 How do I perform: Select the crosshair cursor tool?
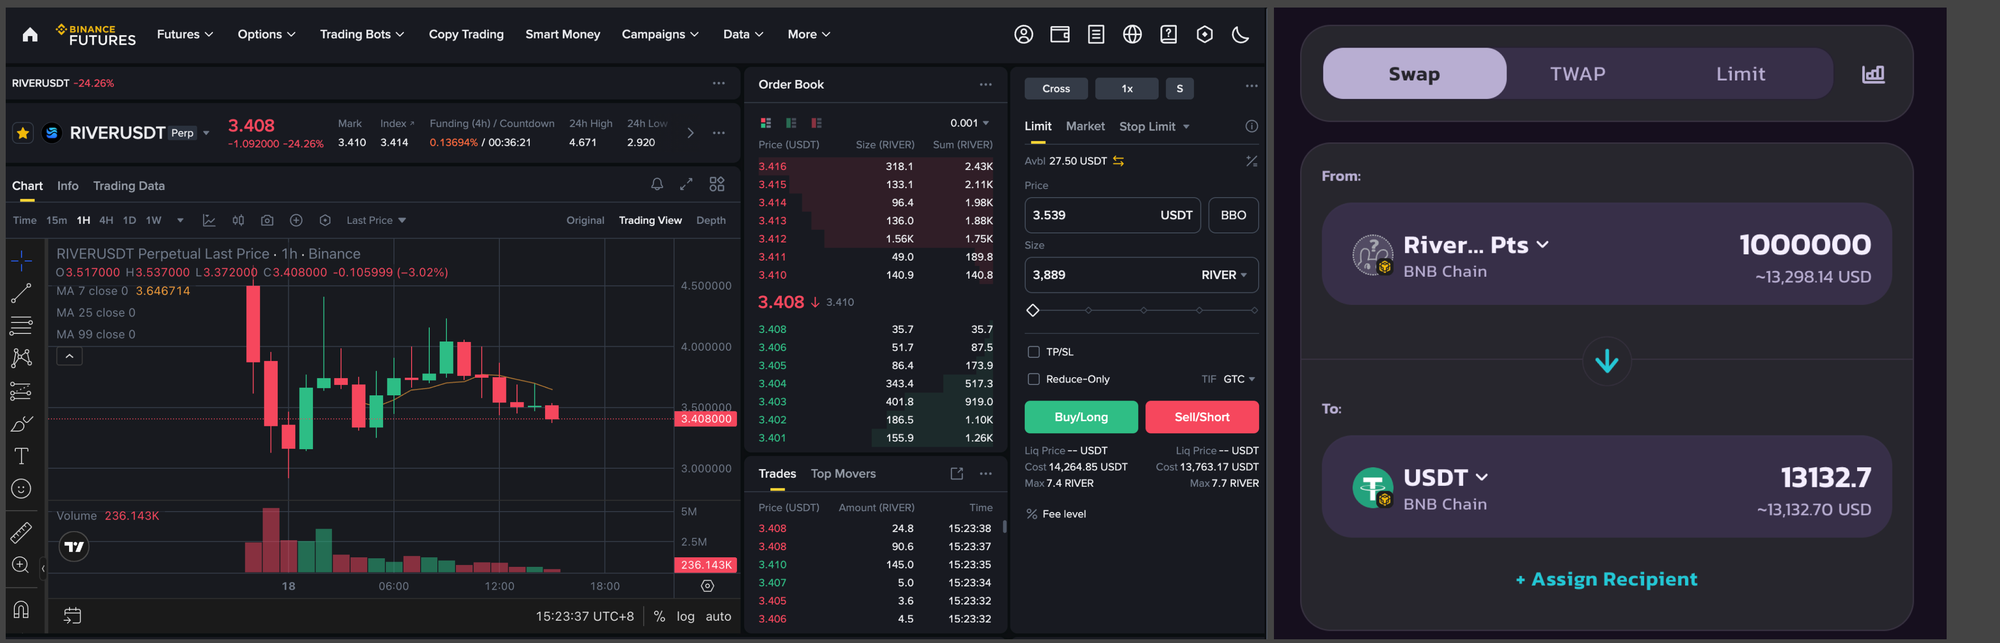point(21,261)
